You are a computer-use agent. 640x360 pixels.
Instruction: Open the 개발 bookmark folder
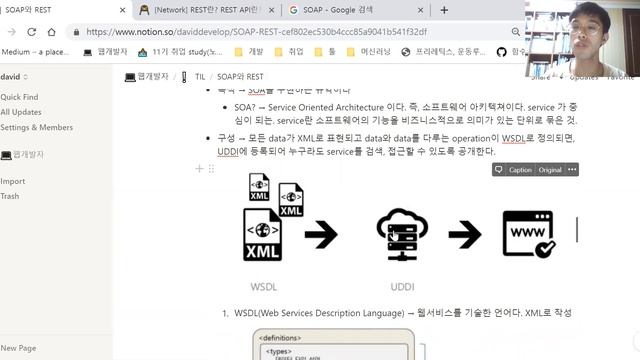tap(249, 52)
